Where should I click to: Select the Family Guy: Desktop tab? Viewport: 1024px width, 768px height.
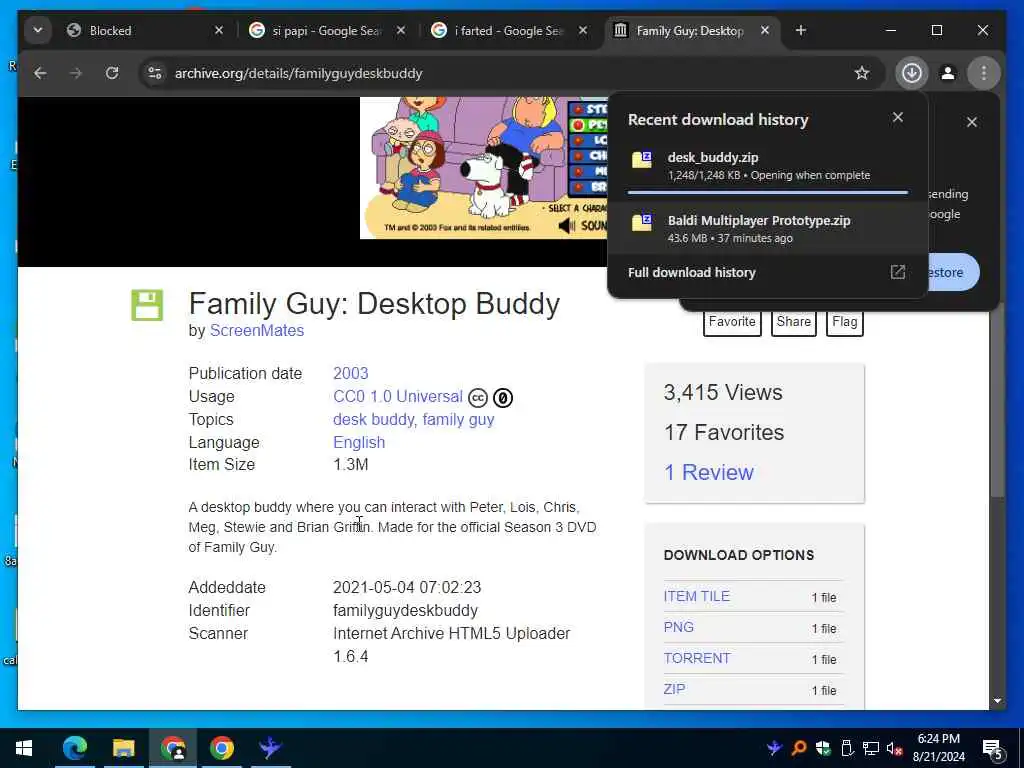pyautogui.click(x=692, y=30)
